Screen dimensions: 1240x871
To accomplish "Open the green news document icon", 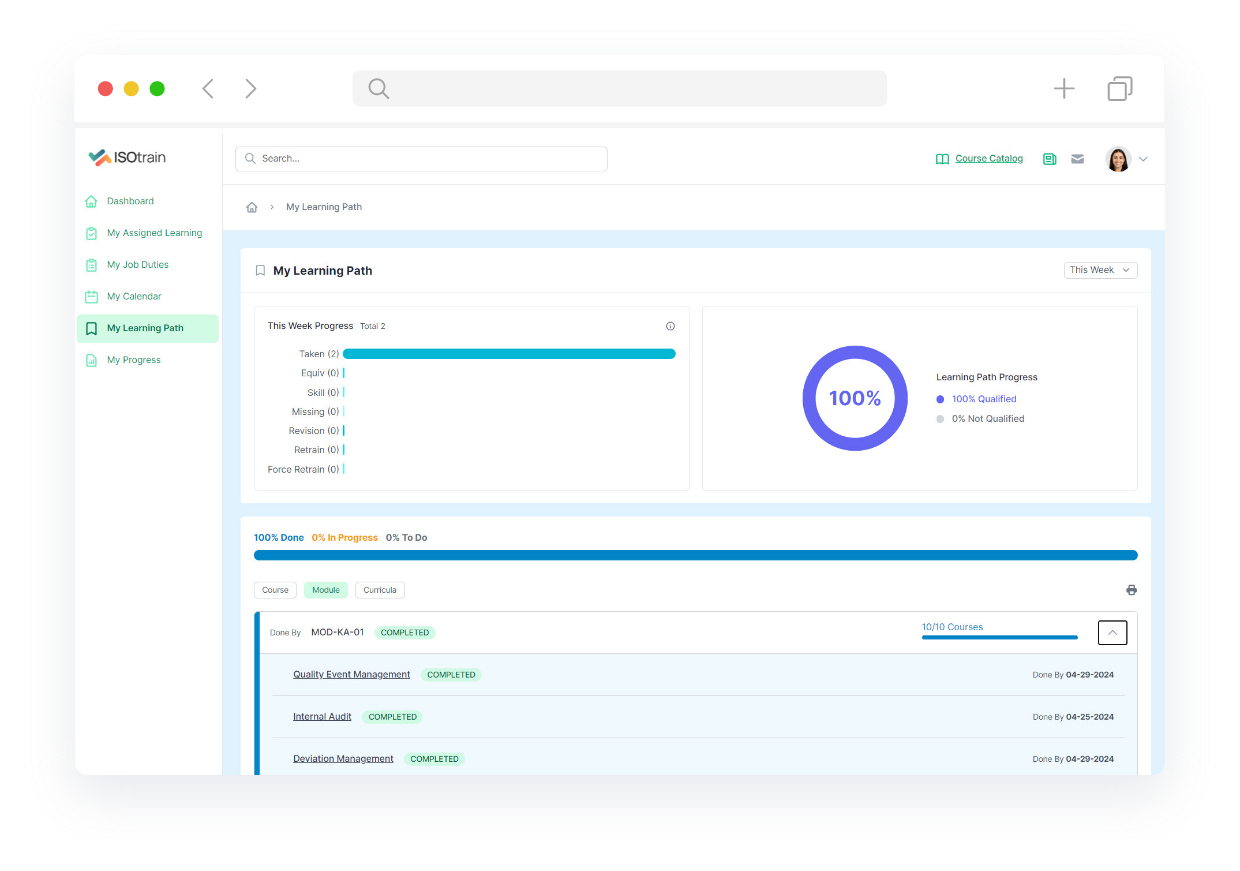I will click(1049, 159).
